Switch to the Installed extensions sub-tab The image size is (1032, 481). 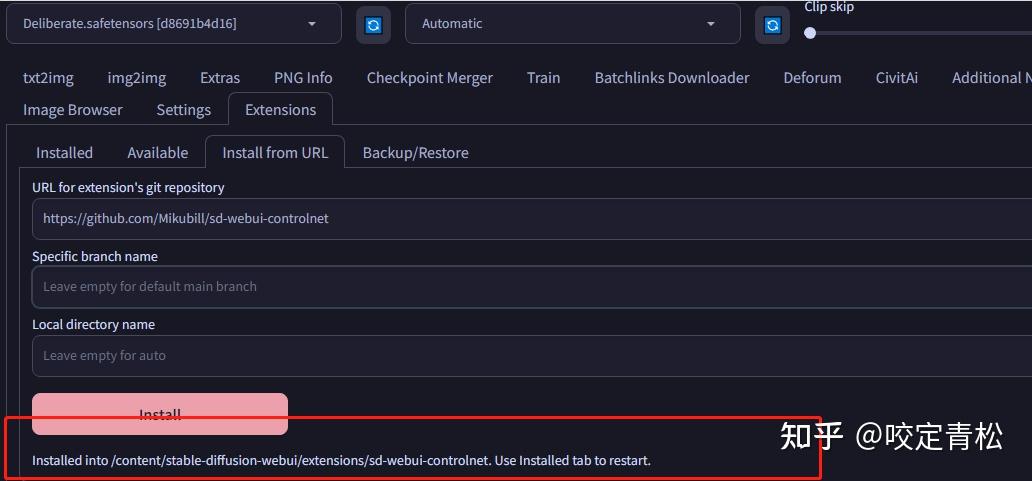coord(64,153)
